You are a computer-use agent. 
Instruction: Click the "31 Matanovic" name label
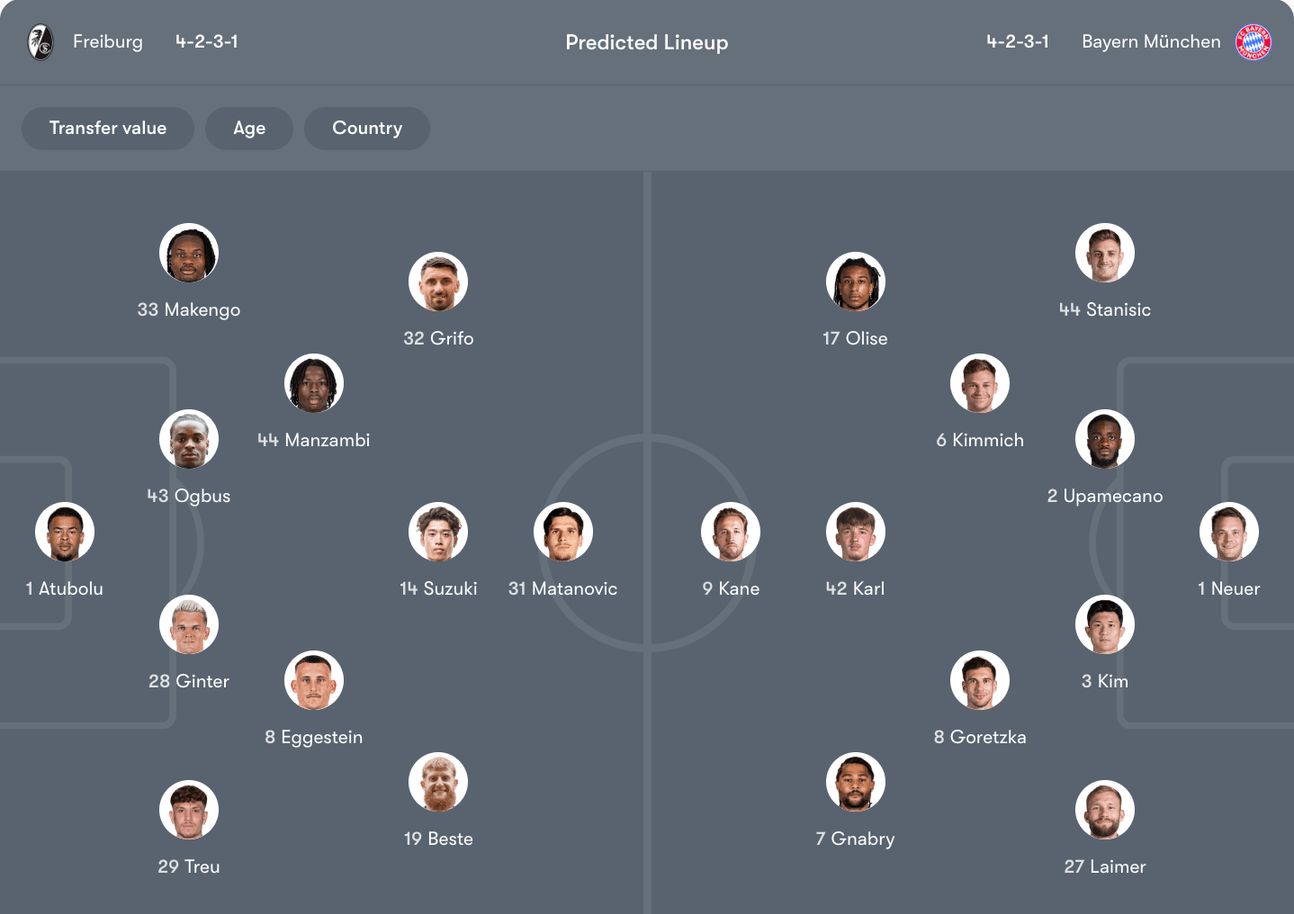click(563, 589)
